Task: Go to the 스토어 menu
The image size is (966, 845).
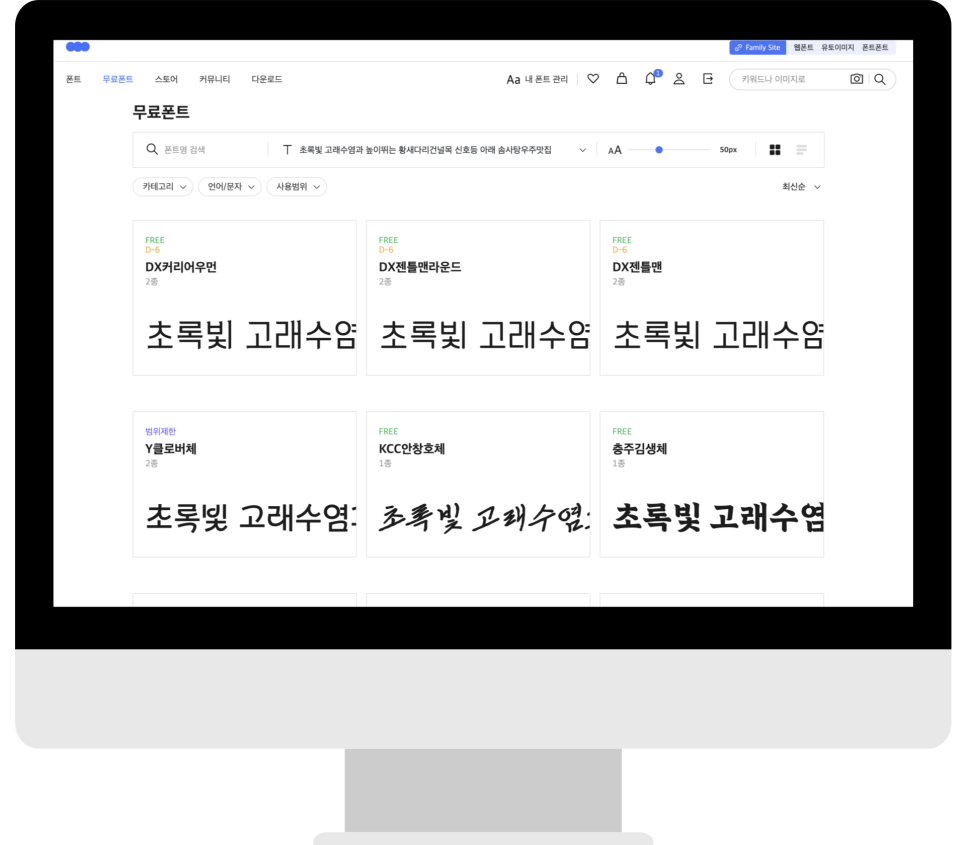Action: [166, 79]
